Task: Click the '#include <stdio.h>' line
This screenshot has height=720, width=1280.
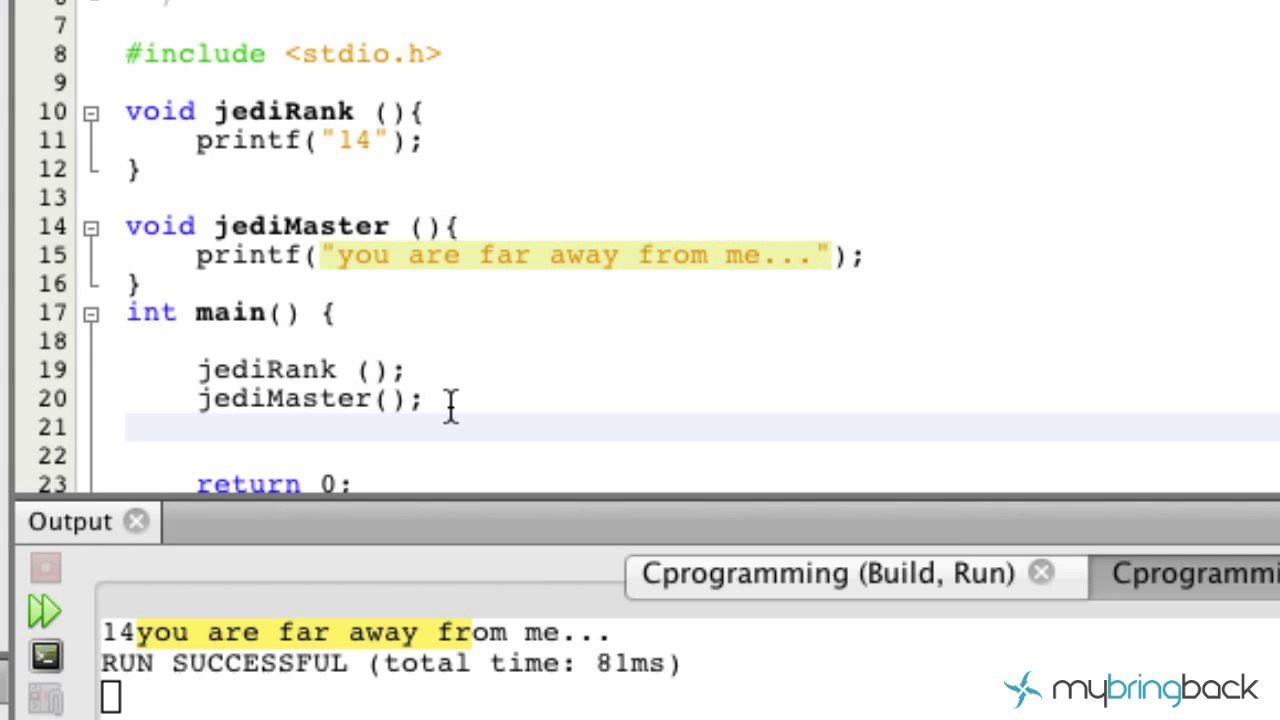Action: 283,54
